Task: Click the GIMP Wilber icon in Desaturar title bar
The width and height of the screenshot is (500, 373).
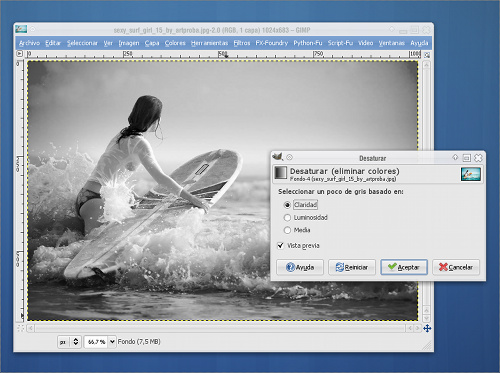Action: [277, 156]
